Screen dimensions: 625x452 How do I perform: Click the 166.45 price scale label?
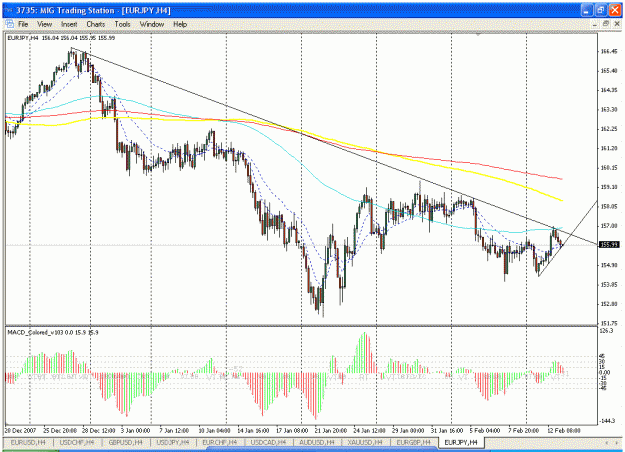click(609, 51)
